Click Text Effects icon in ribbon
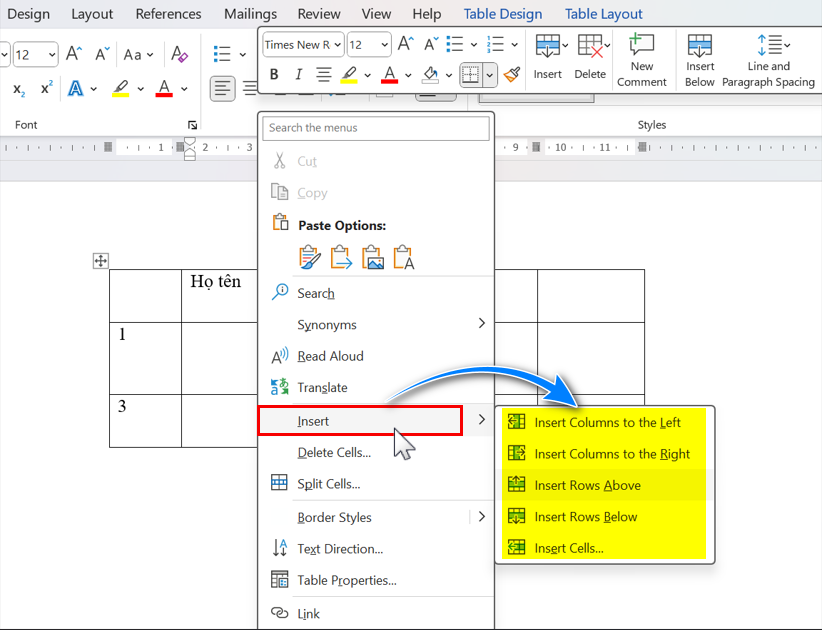The image size is (822, 630). [x=76, y=89]
